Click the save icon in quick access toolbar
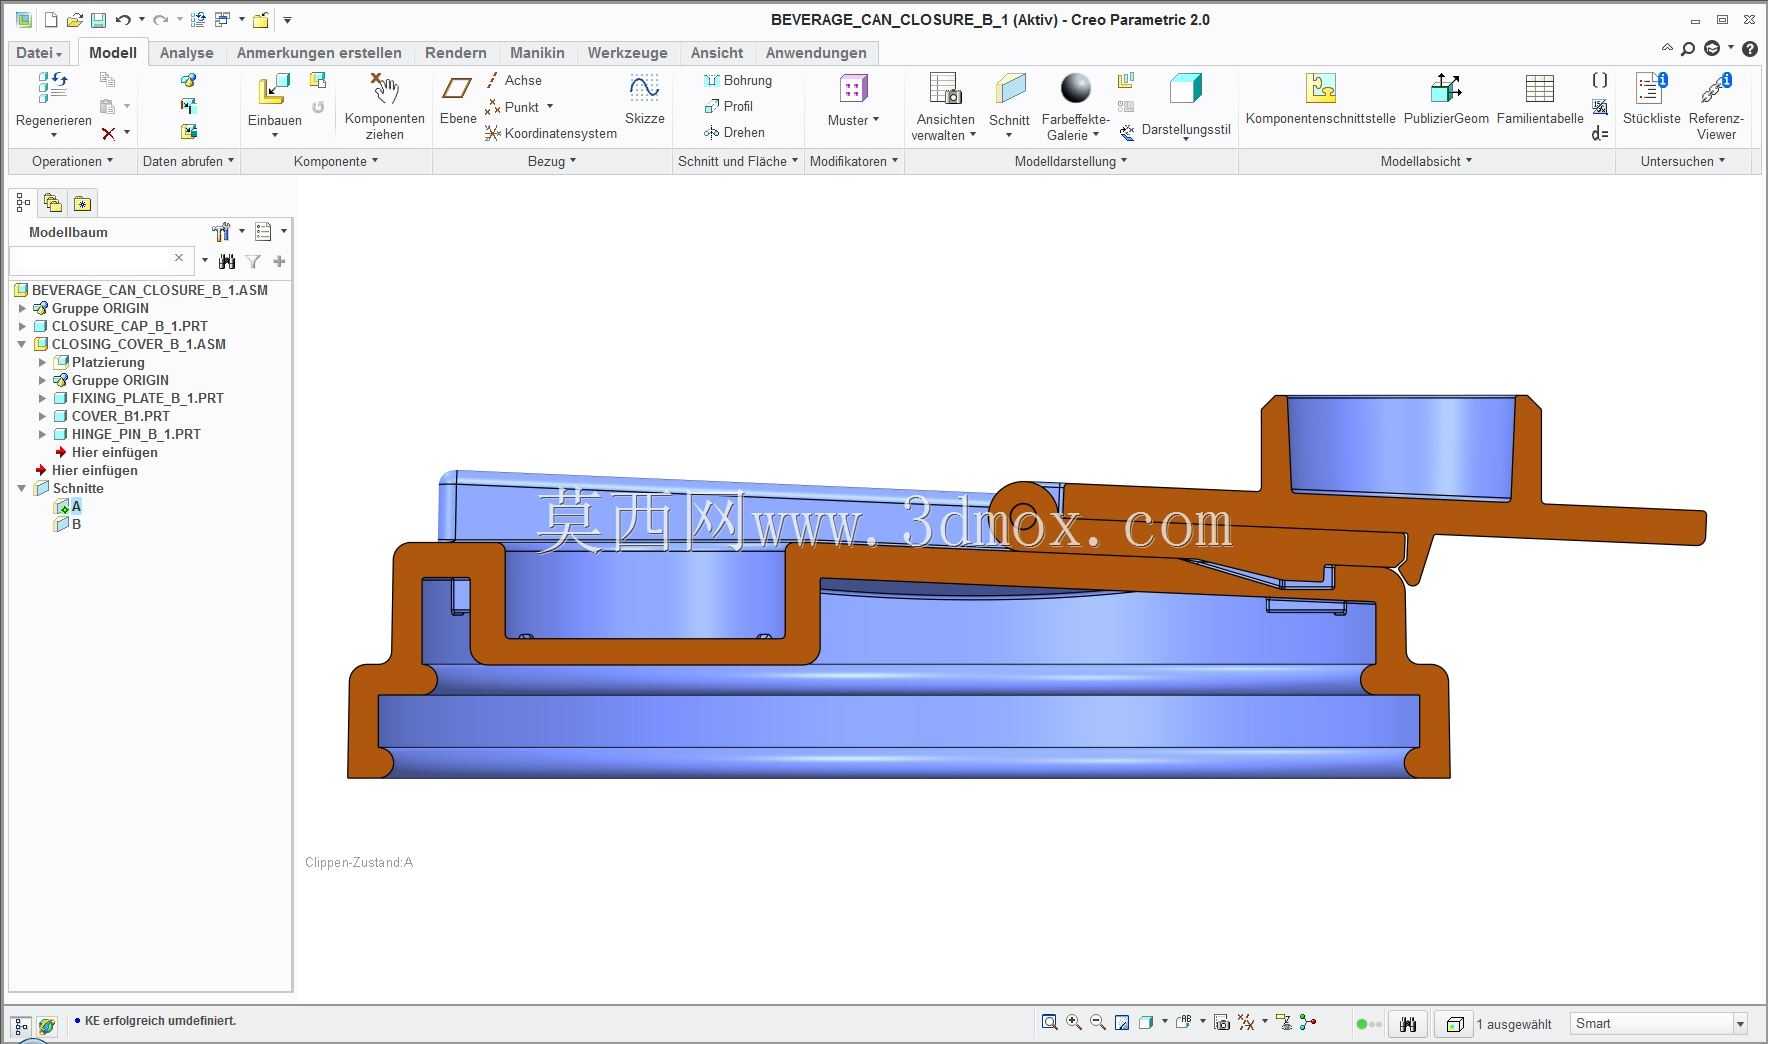The height and width of the screenshot is (1044, 1768). 98,20
